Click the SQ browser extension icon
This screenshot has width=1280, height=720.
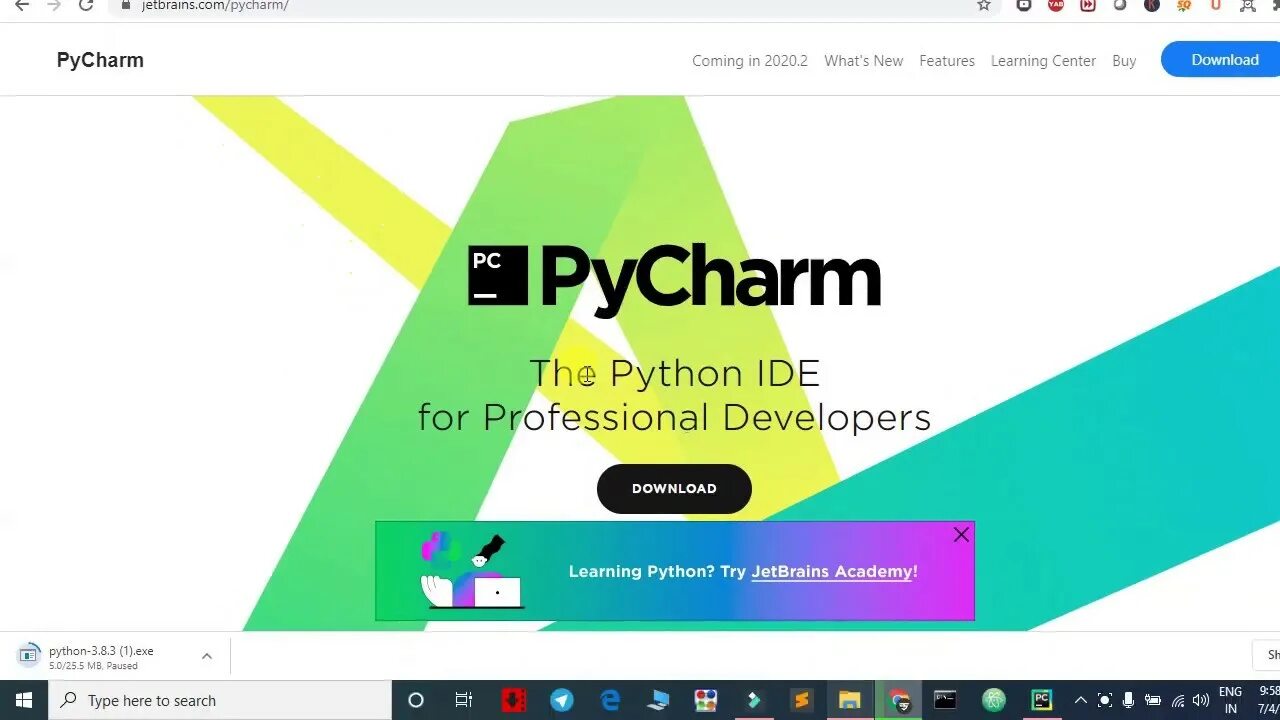click(x=1184, y=5)
